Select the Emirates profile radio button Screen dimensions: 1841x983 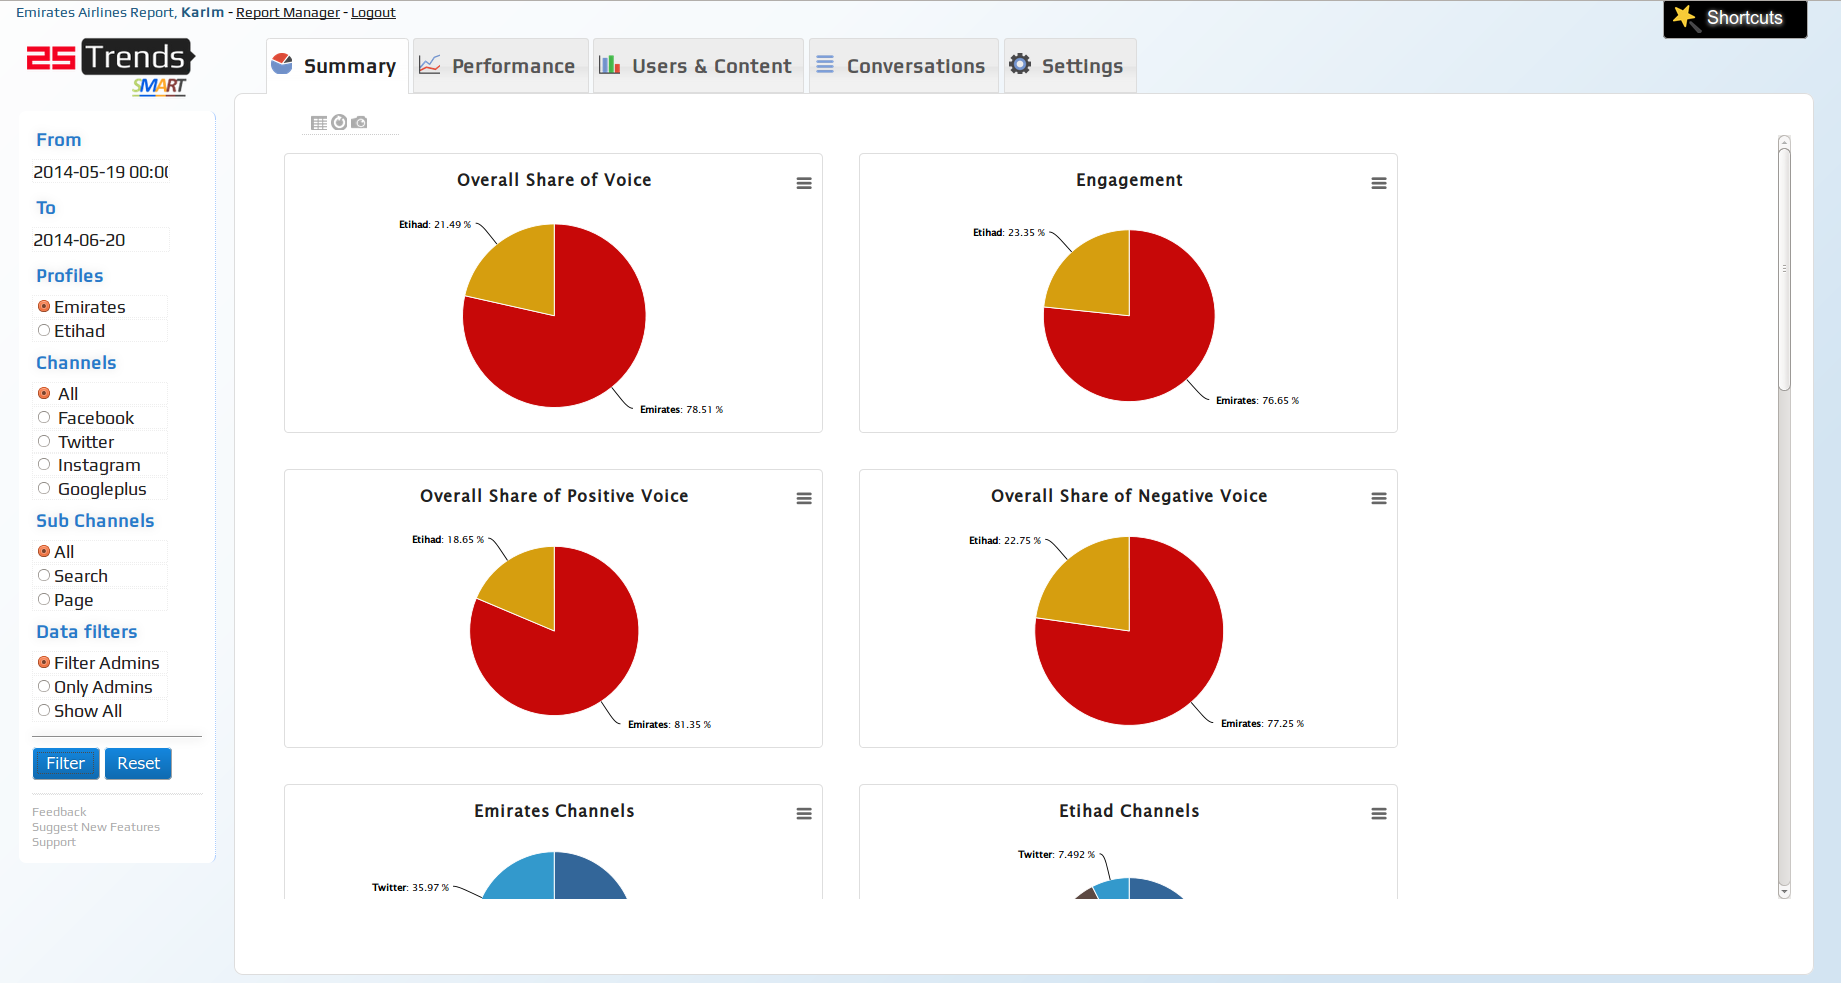click(44, 306)
